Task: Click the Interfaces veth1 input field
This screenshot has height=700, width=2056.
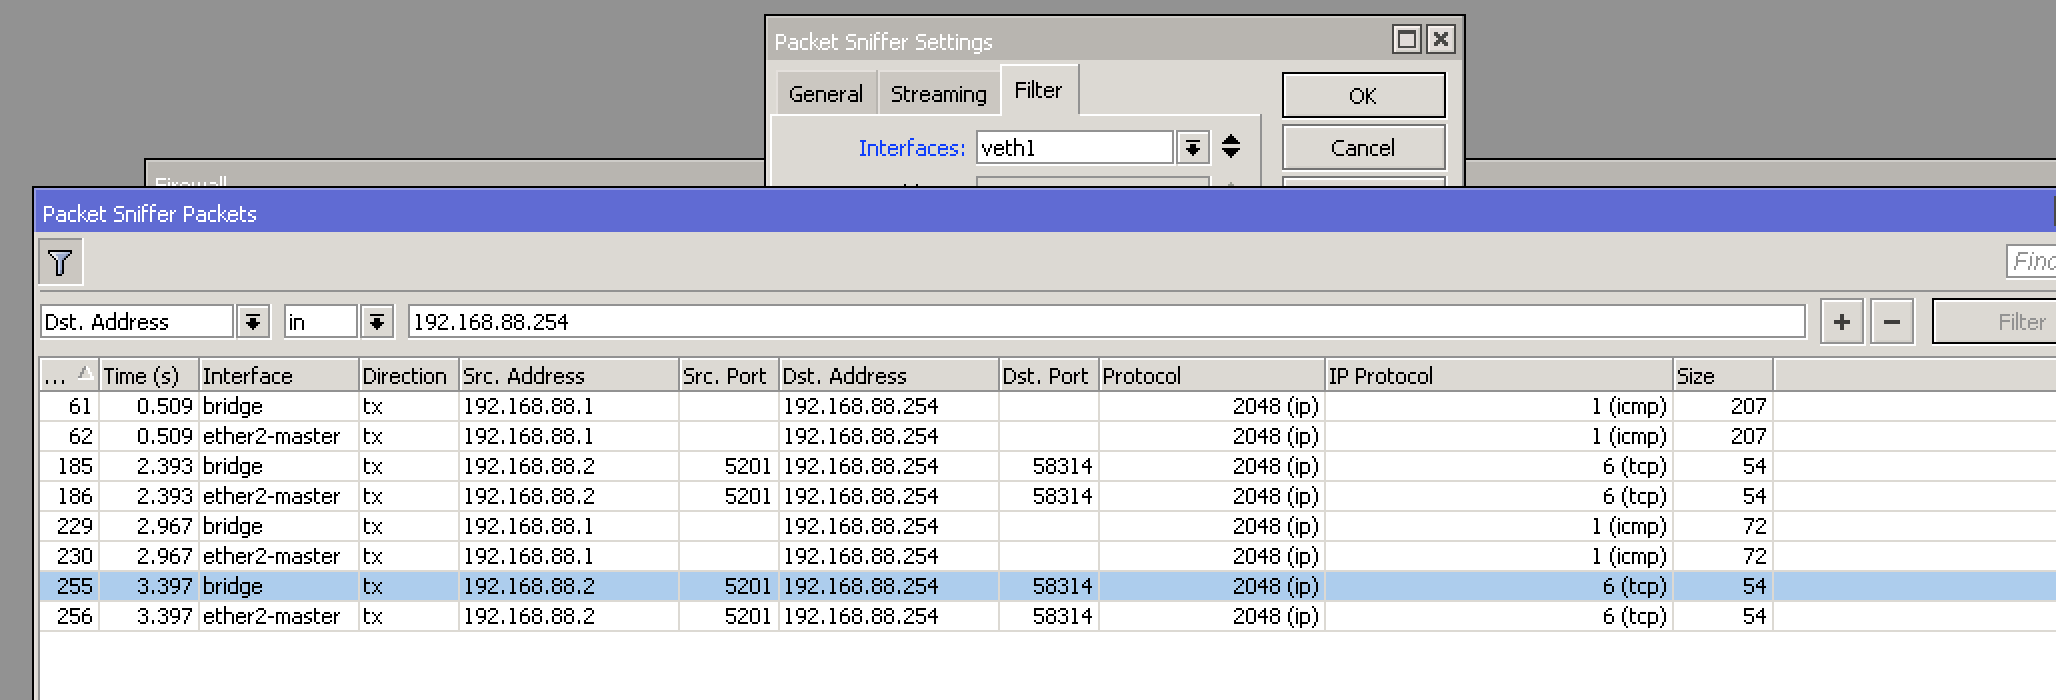Action: (1074, 147)
